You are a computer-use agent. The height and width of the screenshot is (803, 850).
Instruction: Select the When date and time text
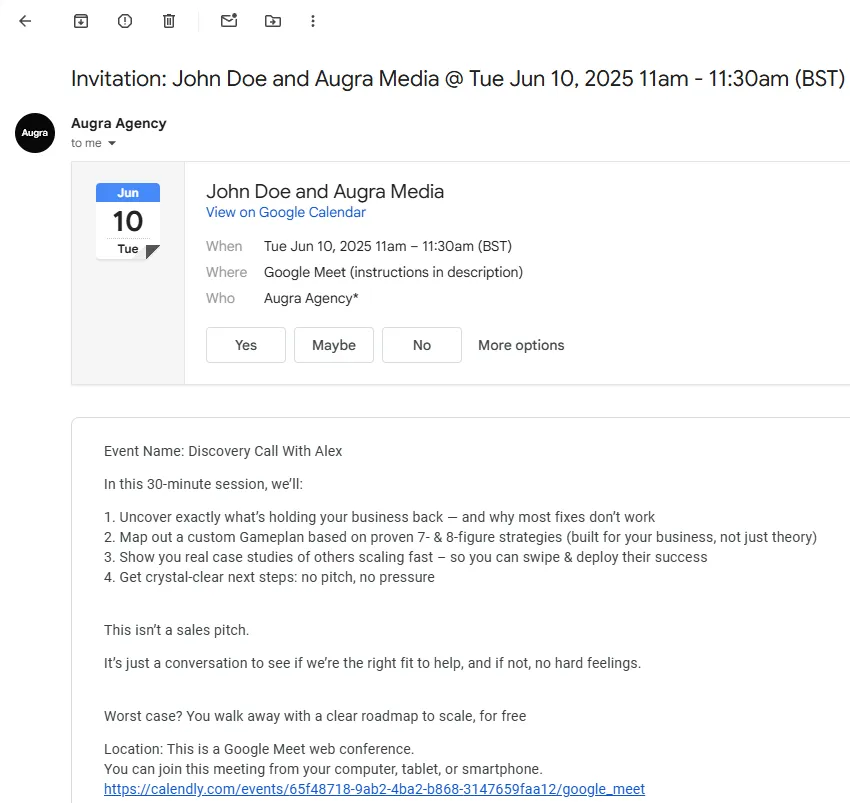coord(388,246)
